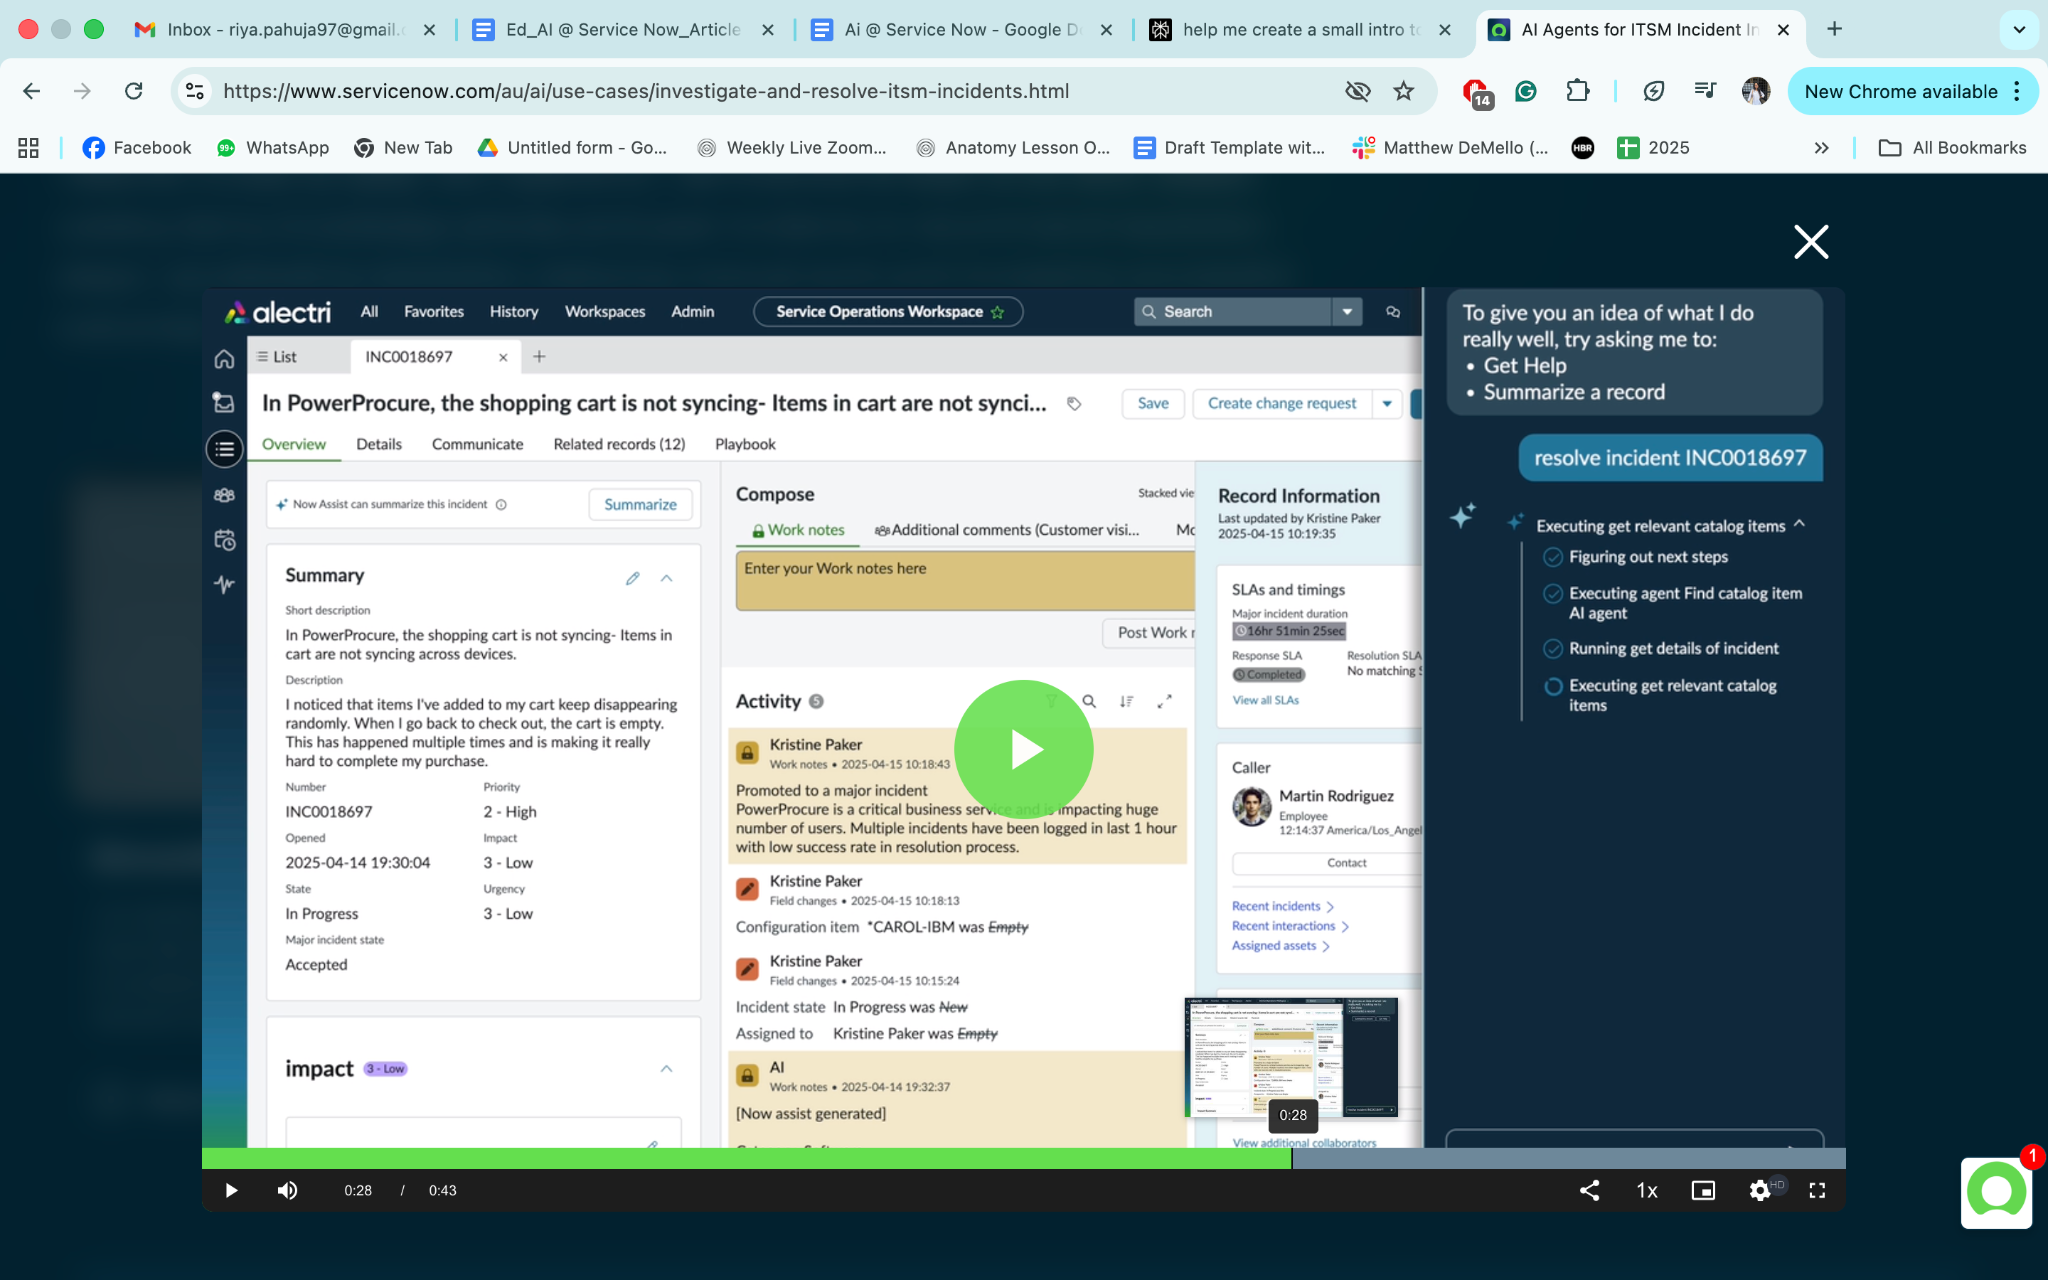The image size is (2048, 1280).
Task: Change playback speed from 1x
Action: pyautogui.click(x=1647, y=1190)
